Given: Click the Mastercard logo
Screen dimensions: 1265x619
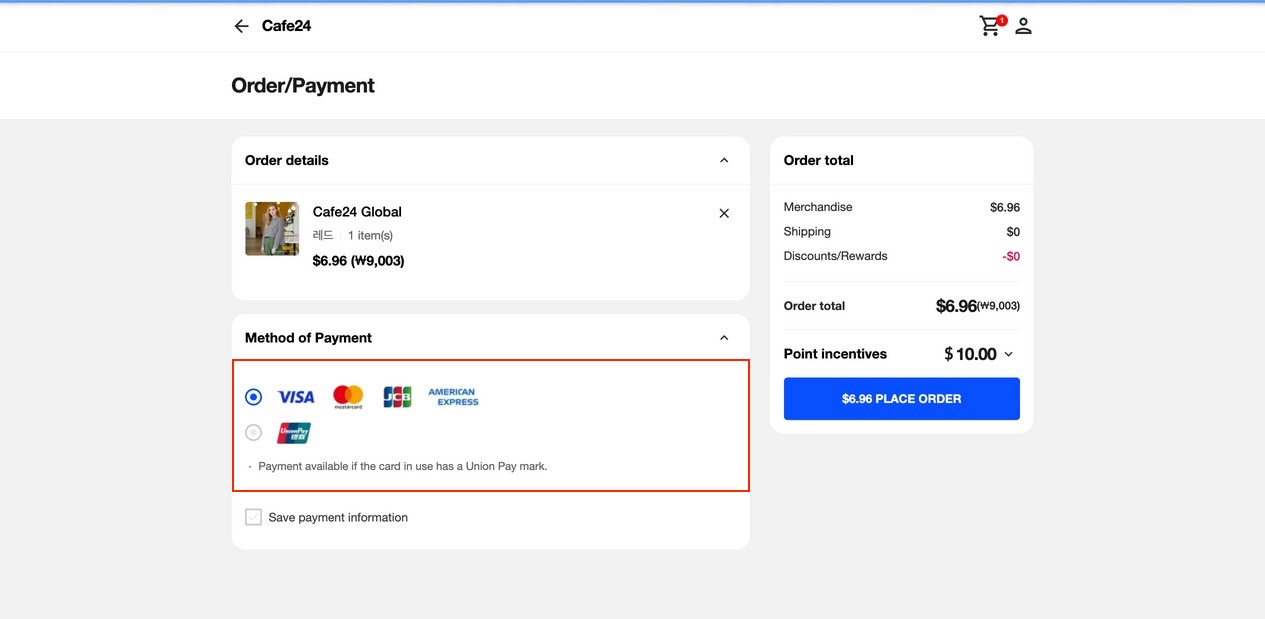Looking at the screenshot, I should point(348,397).
